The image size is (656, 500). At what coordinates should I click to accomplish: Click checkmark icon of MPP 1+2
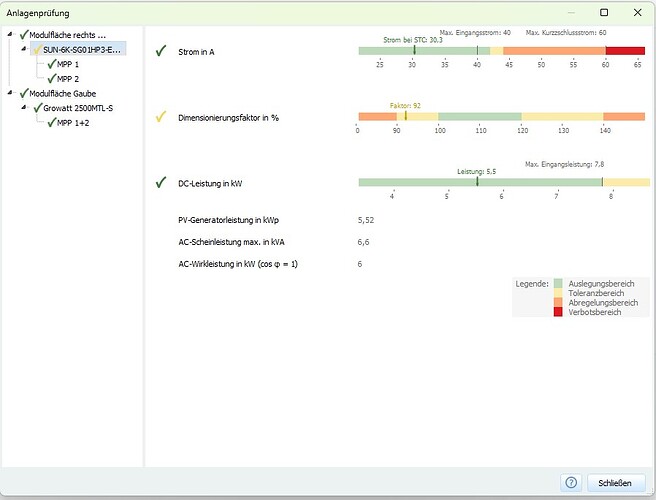[x=52, y=122]
